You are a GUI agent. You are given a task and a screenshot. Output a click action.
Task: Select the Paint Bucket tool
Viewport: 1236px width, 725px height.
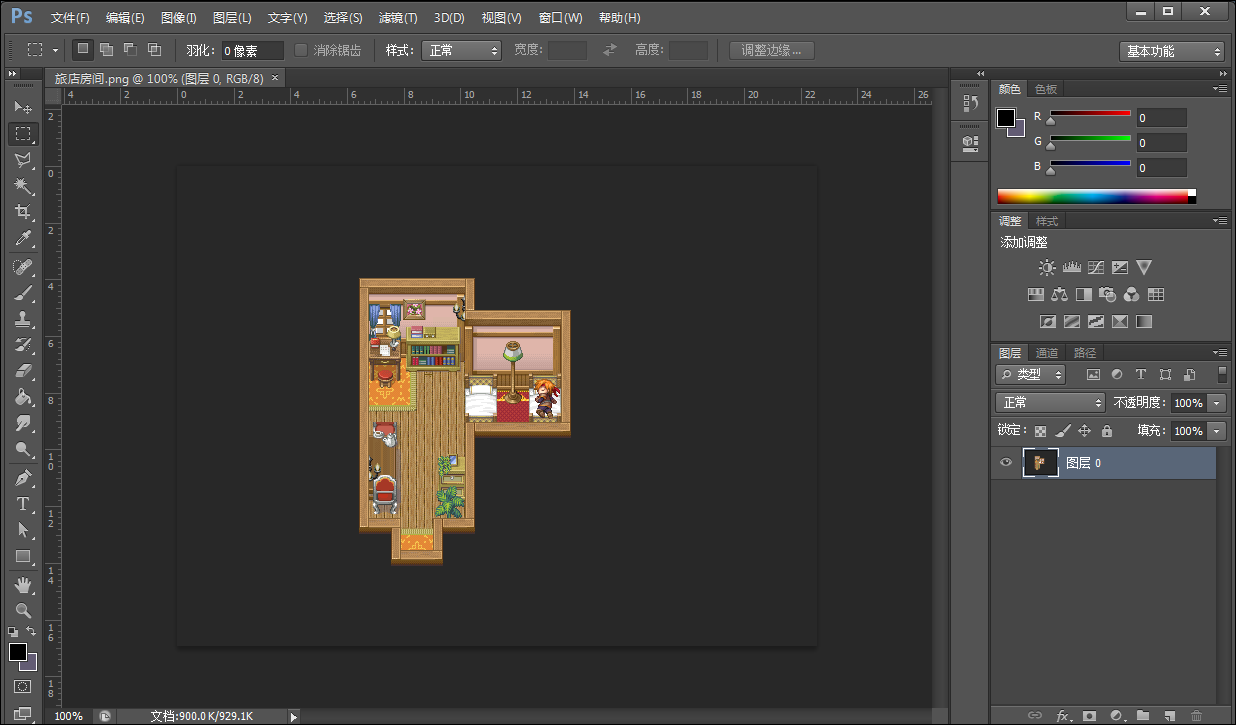tap(23, 397)
